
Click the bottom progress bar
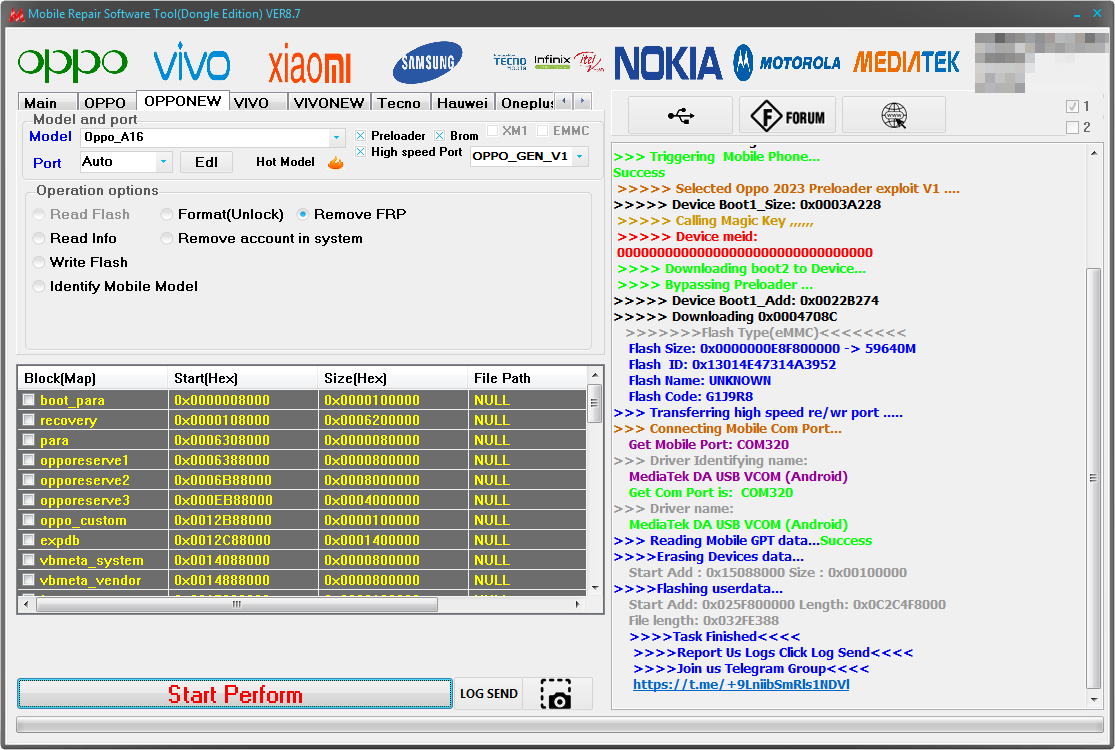[x=560, y=724]
